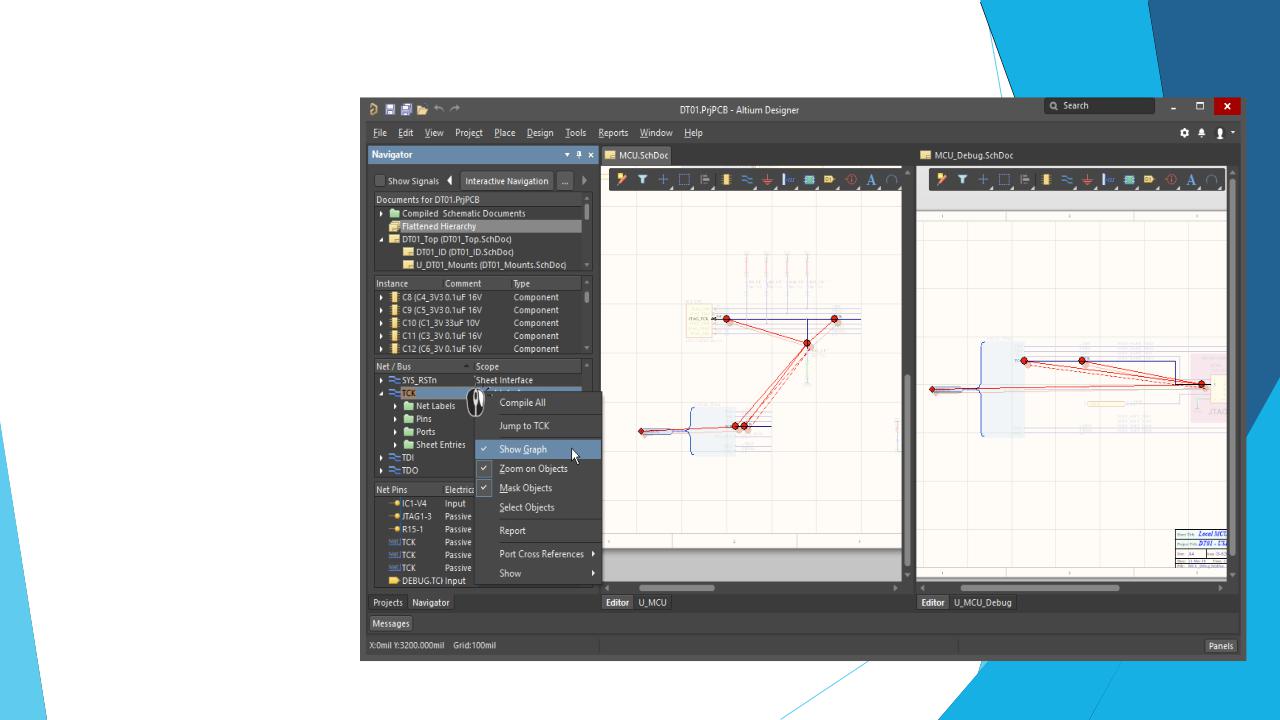Click the Save icon in title bar
The image size is (1280, 720).
pyautogui.click(x=391, y=109)
